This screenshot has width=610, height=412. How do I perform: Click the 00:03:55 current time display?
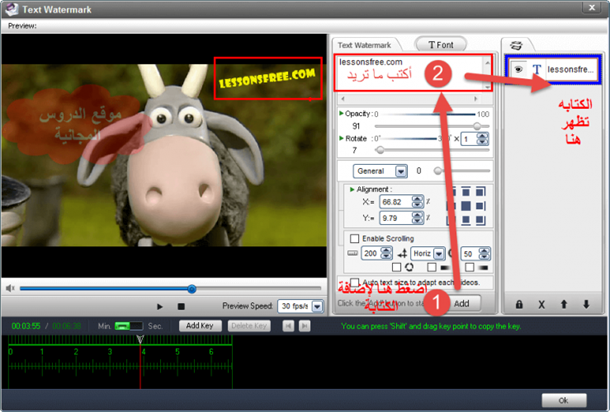pos(26,326)
